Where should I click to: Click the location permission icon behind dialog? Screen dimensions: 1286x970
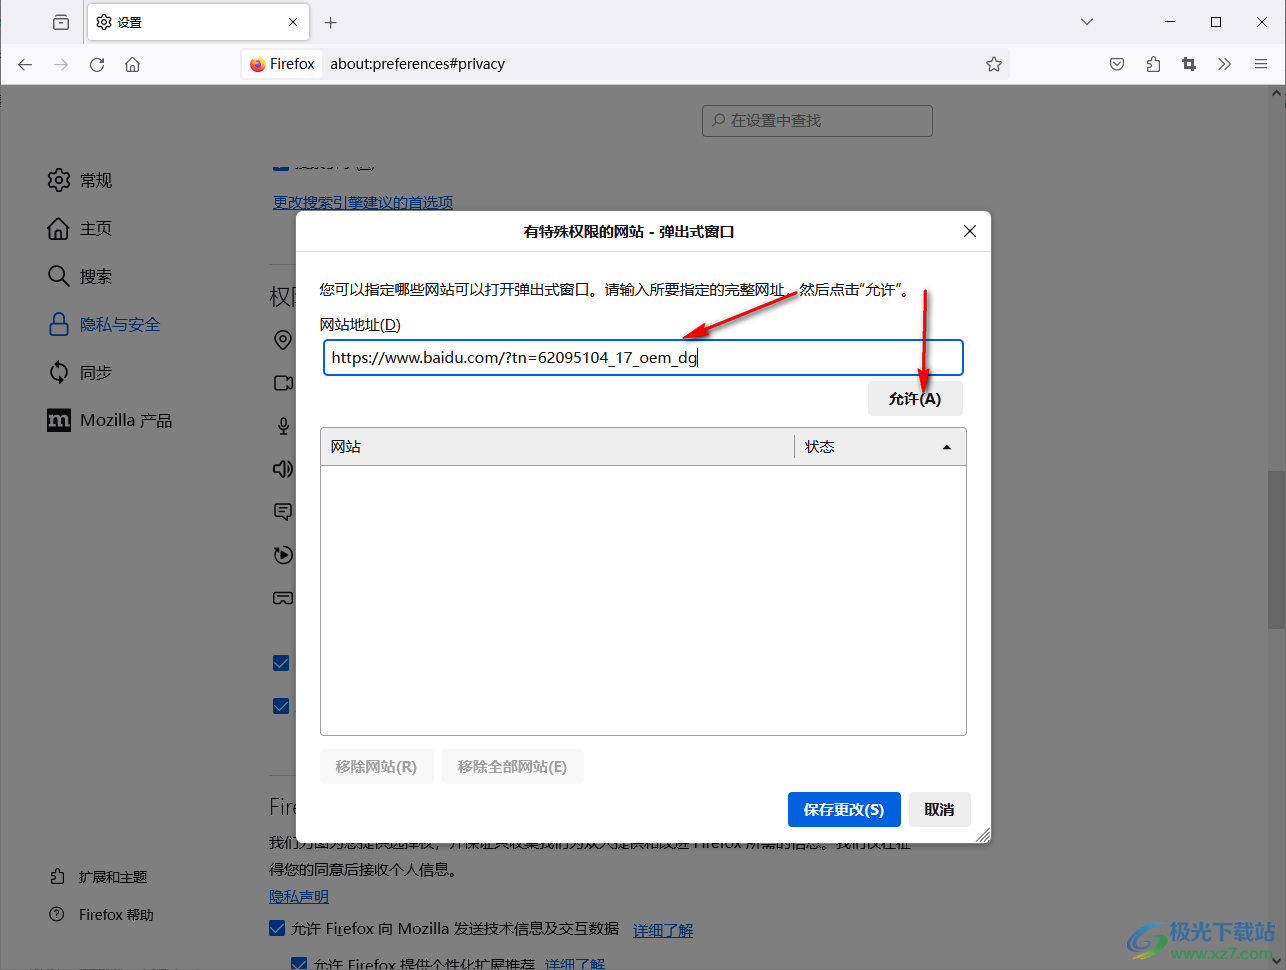tap(283, 340)
